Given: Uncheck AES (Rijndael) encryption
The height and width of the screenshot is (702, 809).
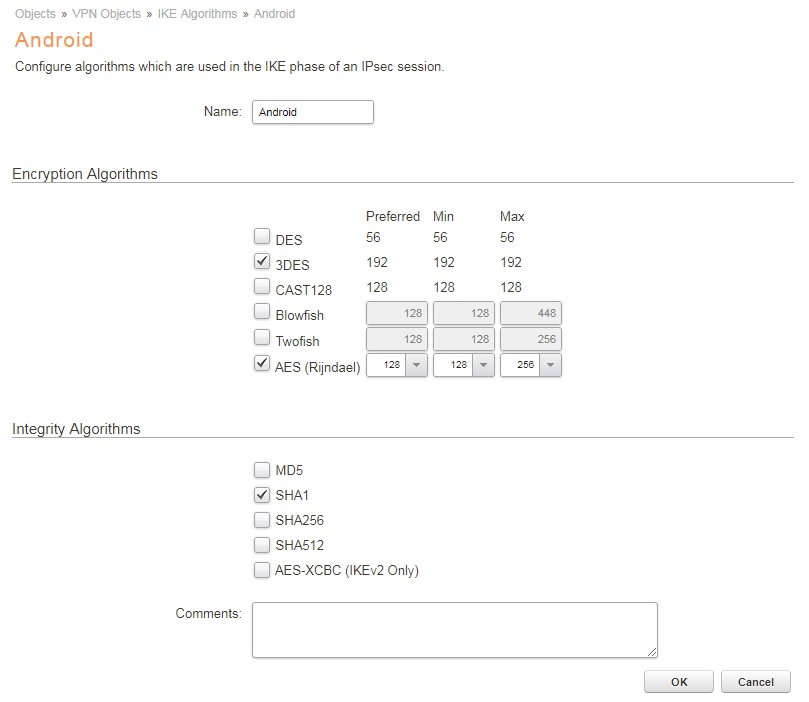Looking at the screenshot, I should click(x=262, y=364).
